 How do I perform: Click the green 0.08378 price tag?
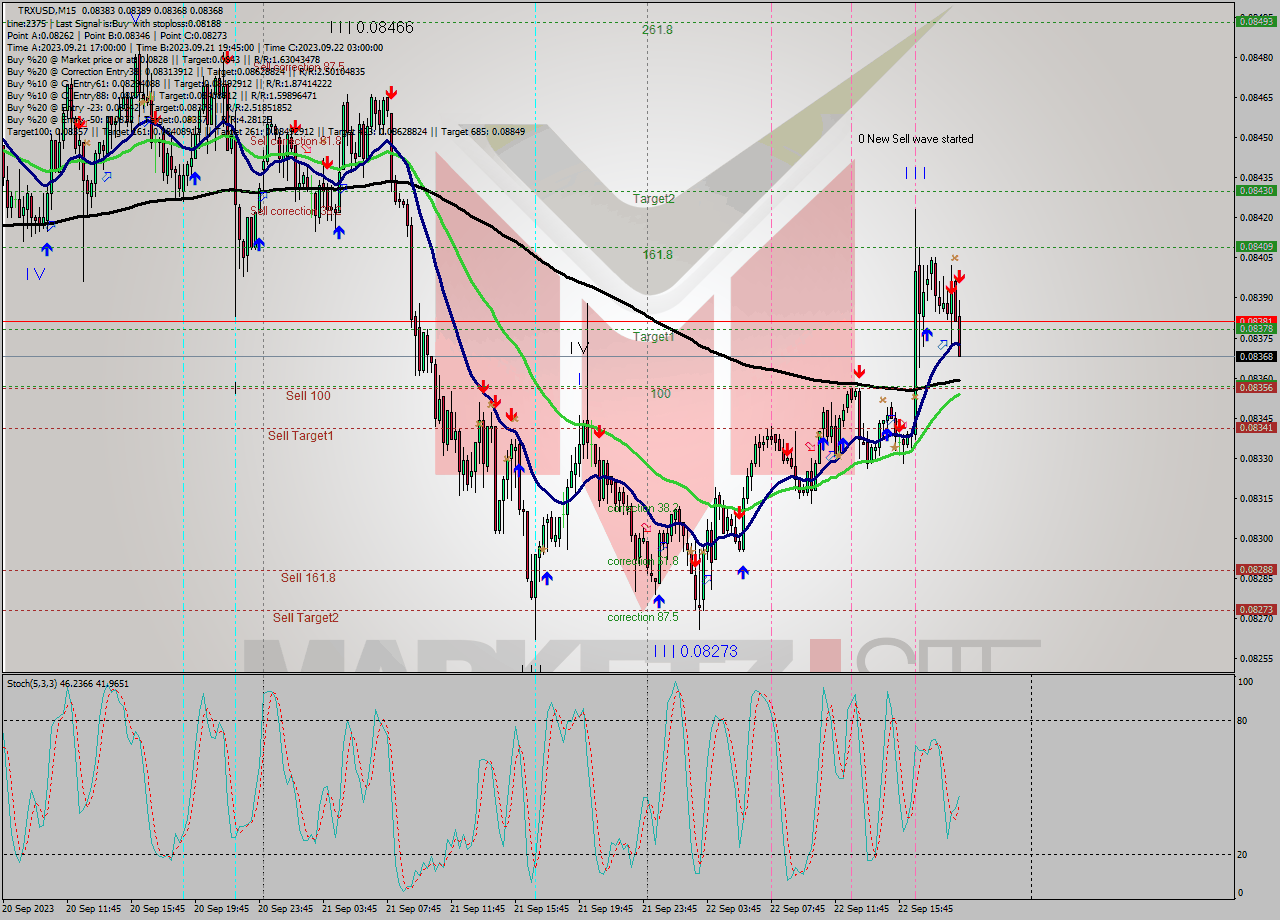[x=1255, y=329]
